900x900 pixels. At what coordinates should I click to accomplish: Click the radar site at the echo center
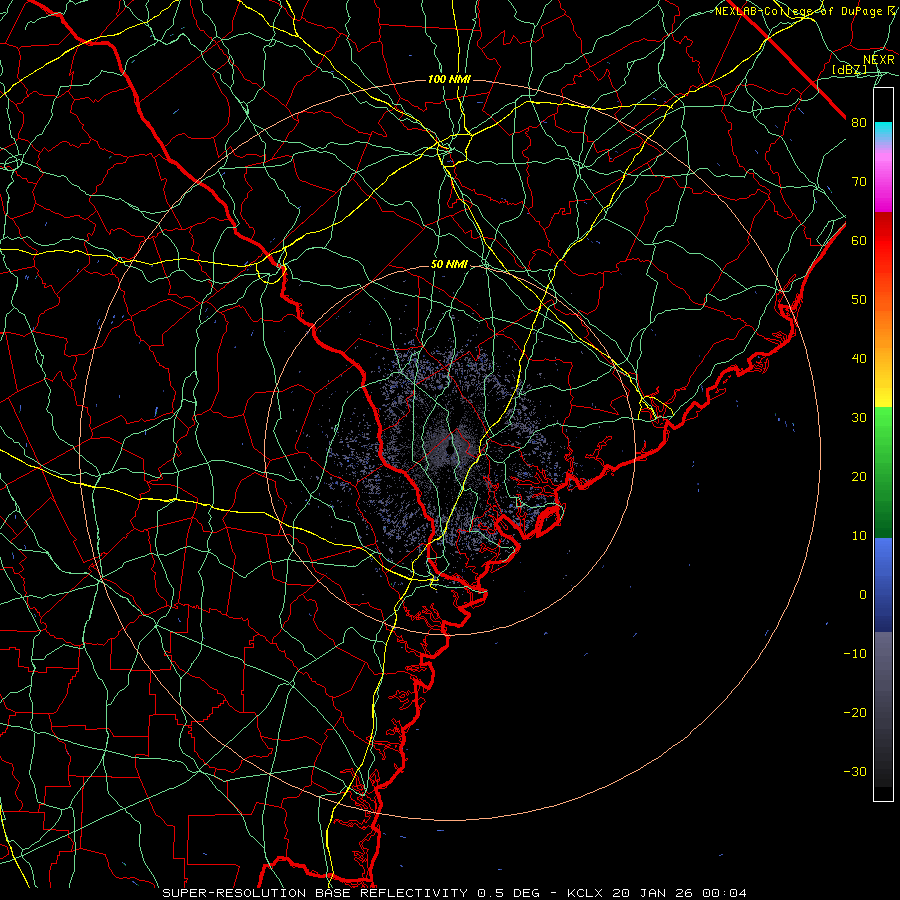point(451,449)
